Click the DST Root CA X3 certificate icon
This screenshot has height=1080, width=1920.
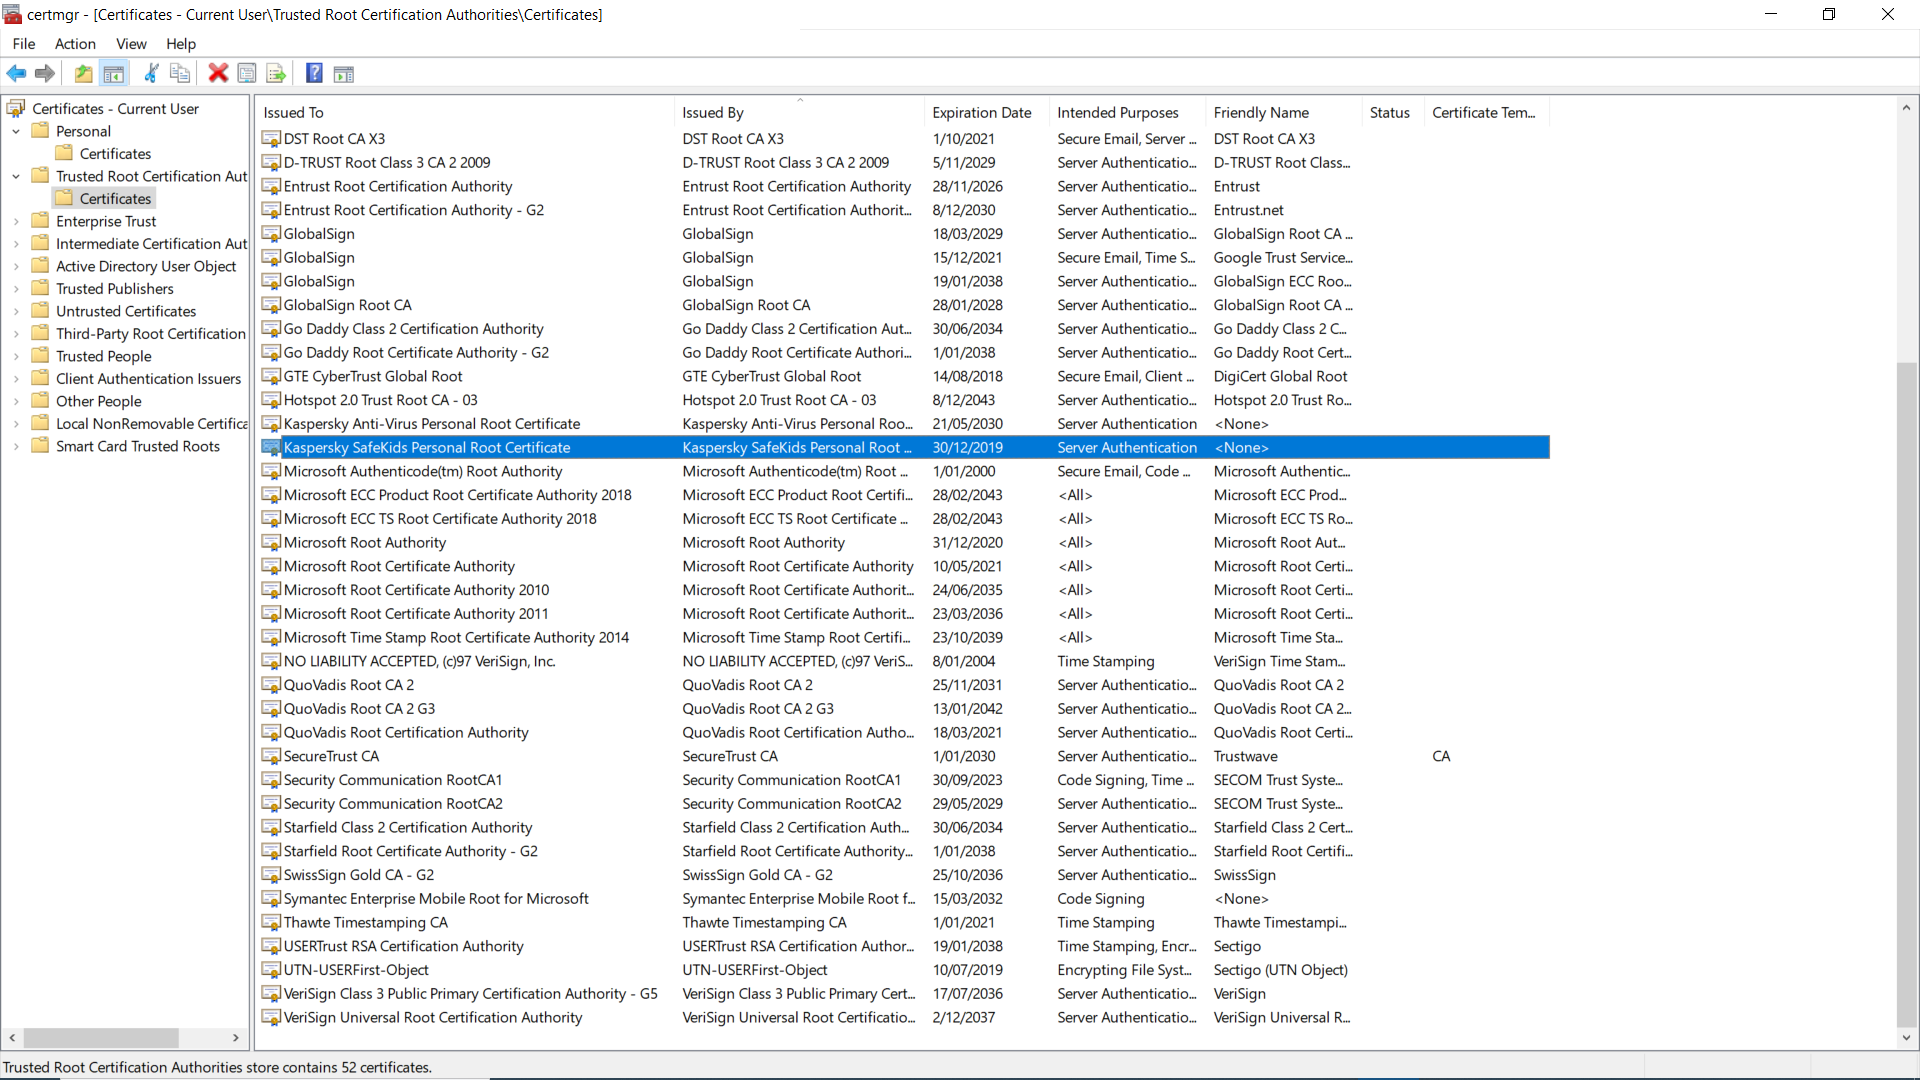click(x=271, y=139)
